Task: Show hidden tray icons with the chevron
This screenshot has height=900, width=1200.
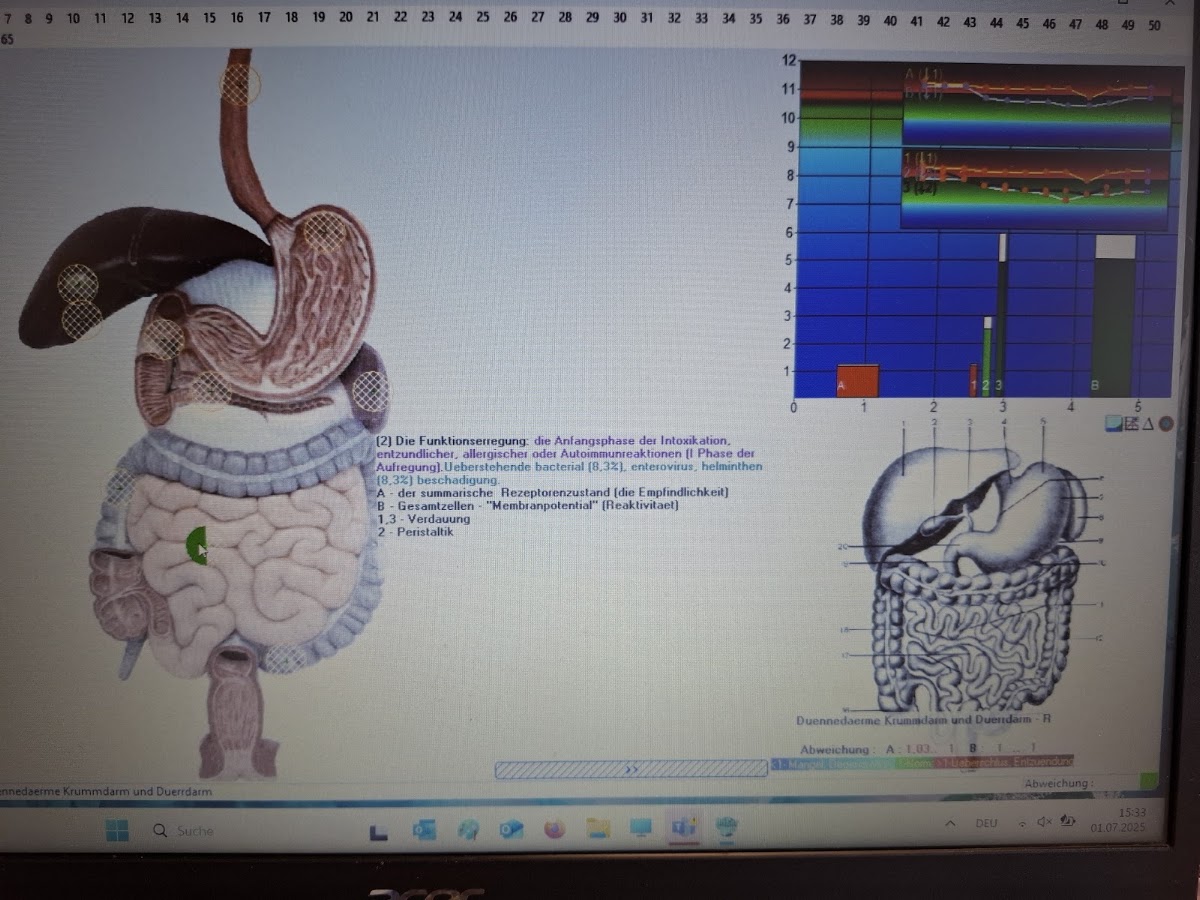Action: click(950, 823)
